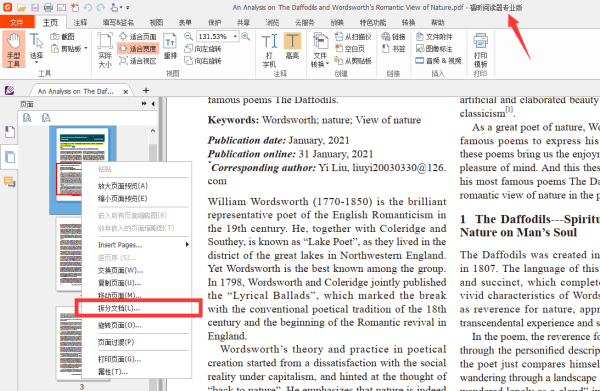
Task: Click 打印模板 print template button
Action: coord(480,50)
